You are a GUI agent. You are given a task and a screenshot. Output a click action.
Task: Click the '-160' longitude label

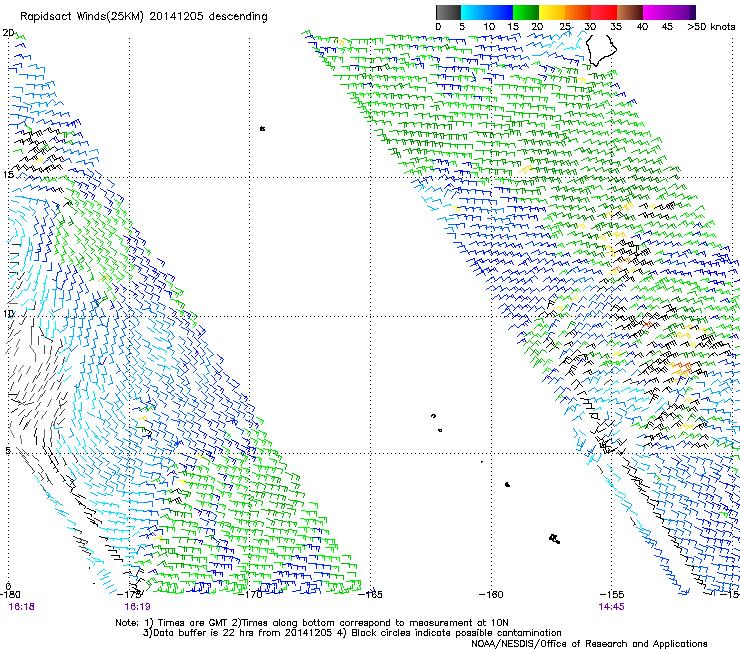point(491,595)
